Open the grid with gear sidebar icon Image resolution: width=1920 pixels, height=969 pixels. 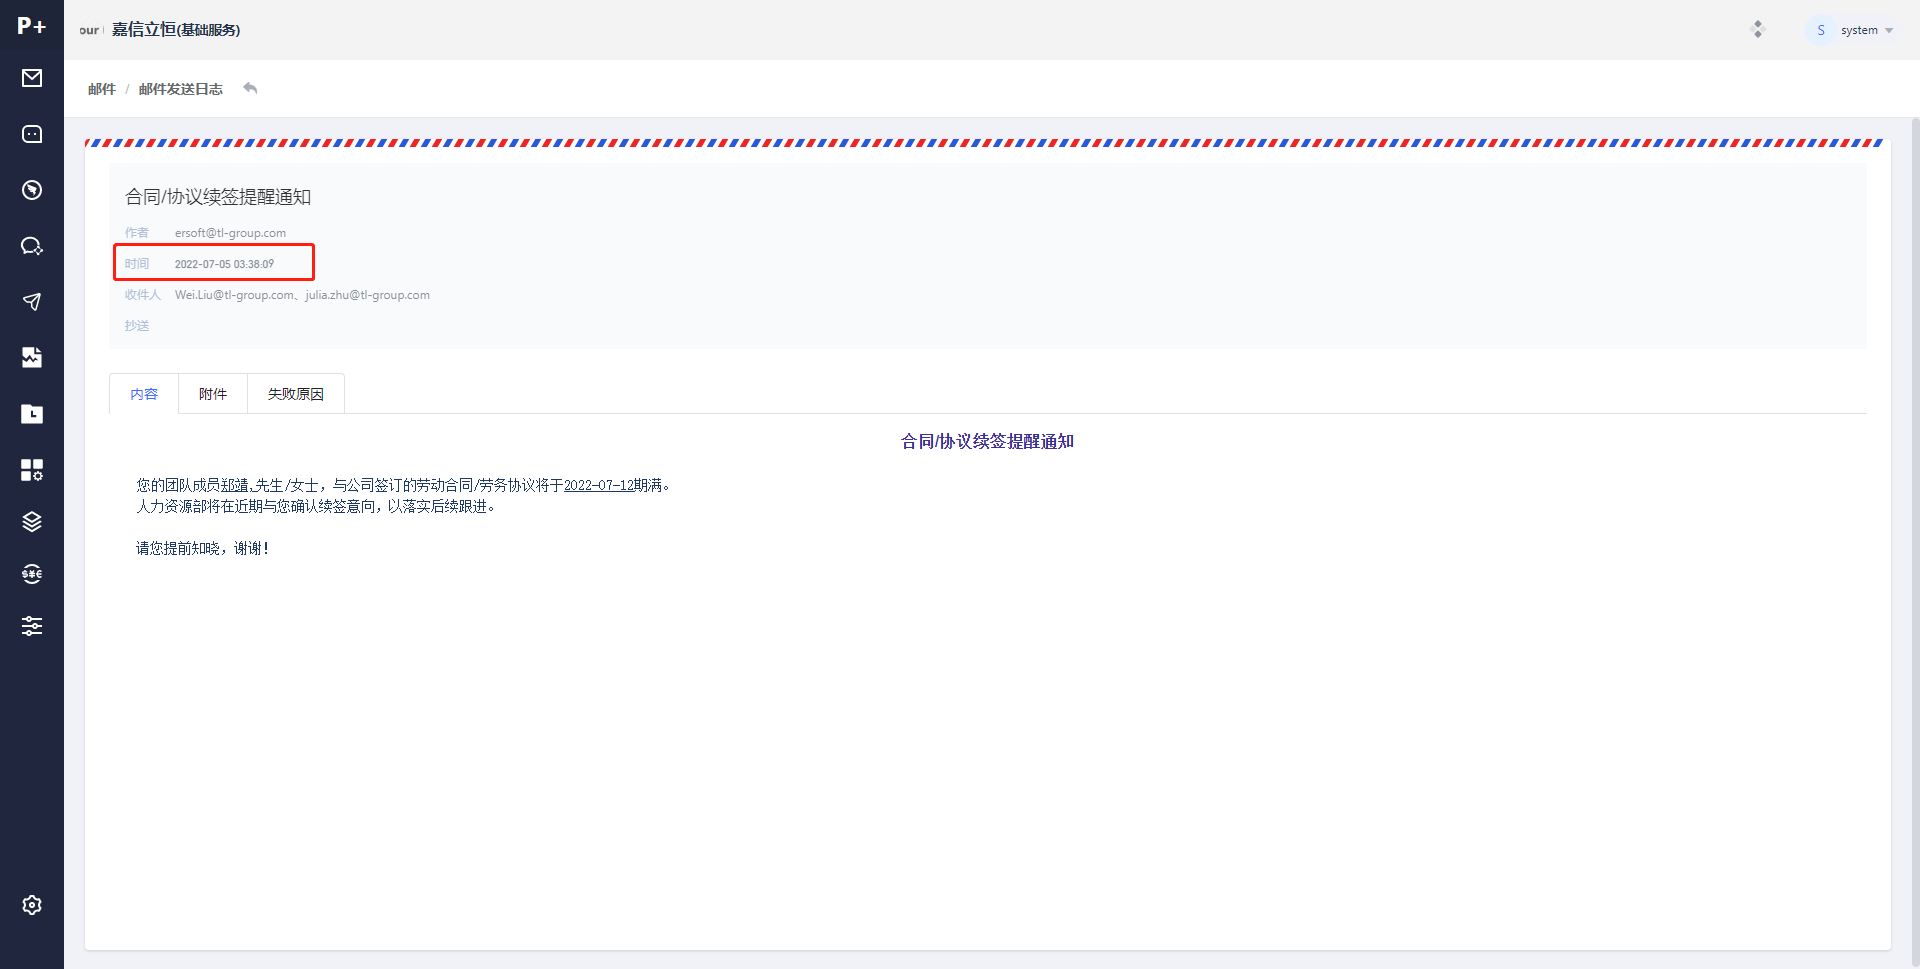[x=32, y=470]
